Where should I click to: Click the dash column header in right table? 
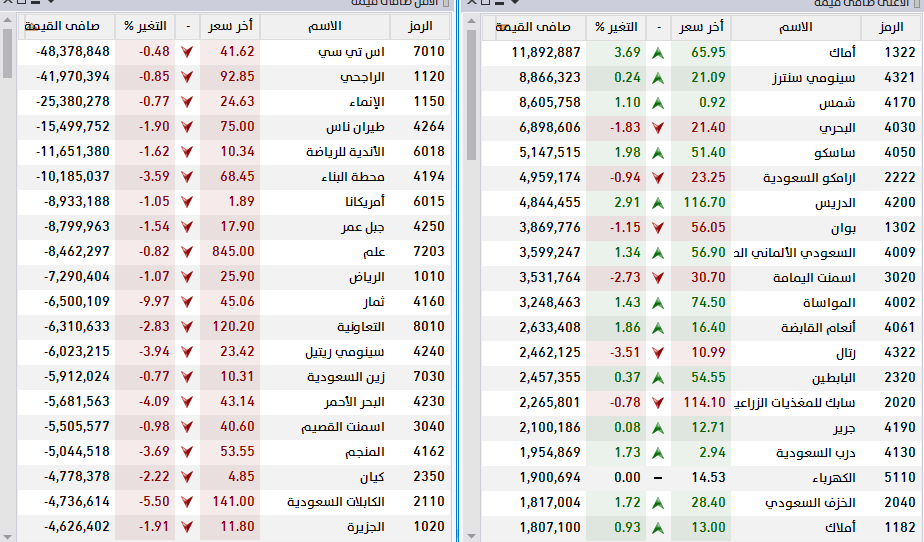(658, 27)
